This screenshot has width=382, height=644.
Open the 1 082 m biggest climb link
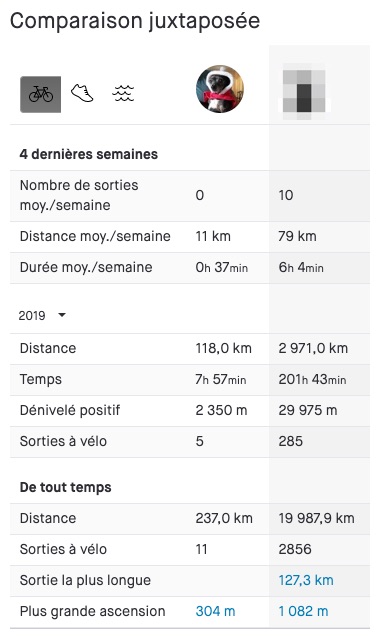[304, 611]
